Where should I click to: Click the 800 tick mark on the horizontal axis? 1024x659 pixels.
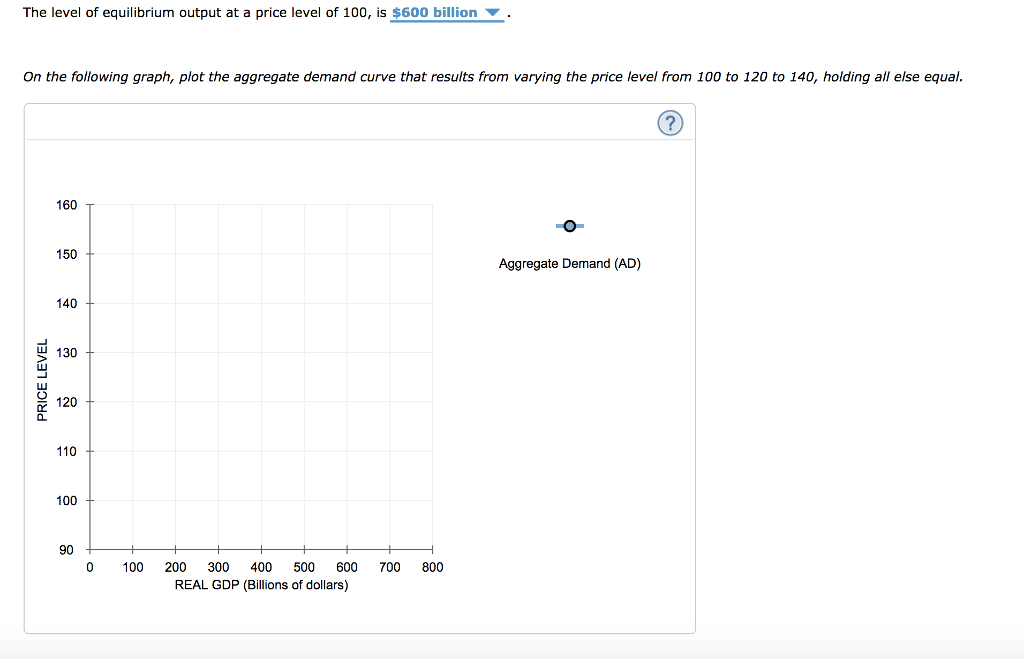click(432, 549)
